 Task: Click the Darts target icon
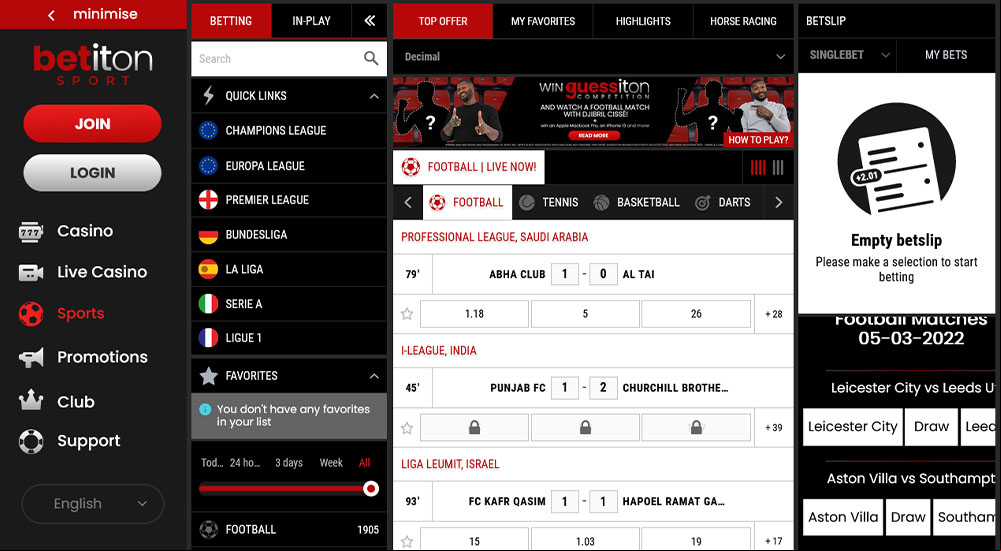click(x=702, y=202)
